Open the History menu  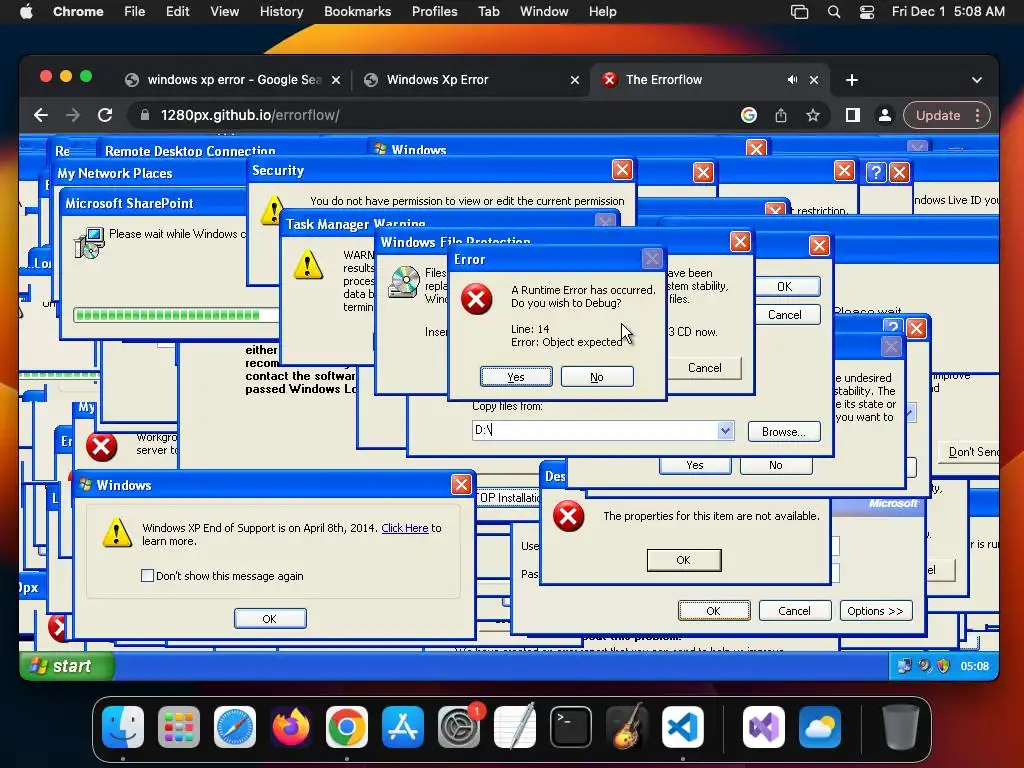(x=281, y=12)
